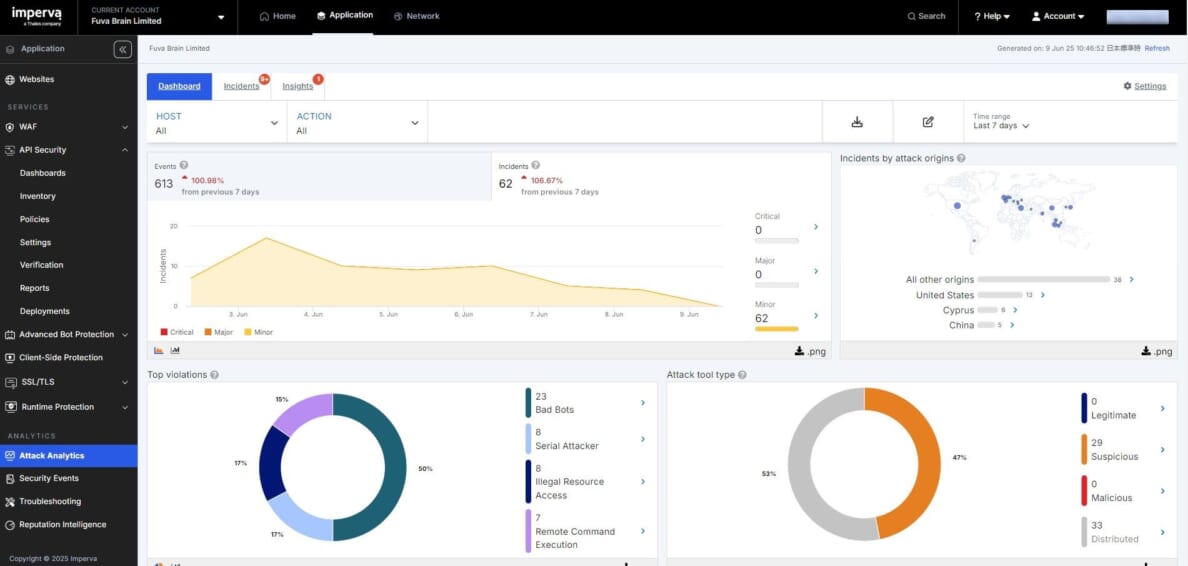
Task: Collapse the sidebar with double-chevron icon
Action: click(x=122, y=49)
